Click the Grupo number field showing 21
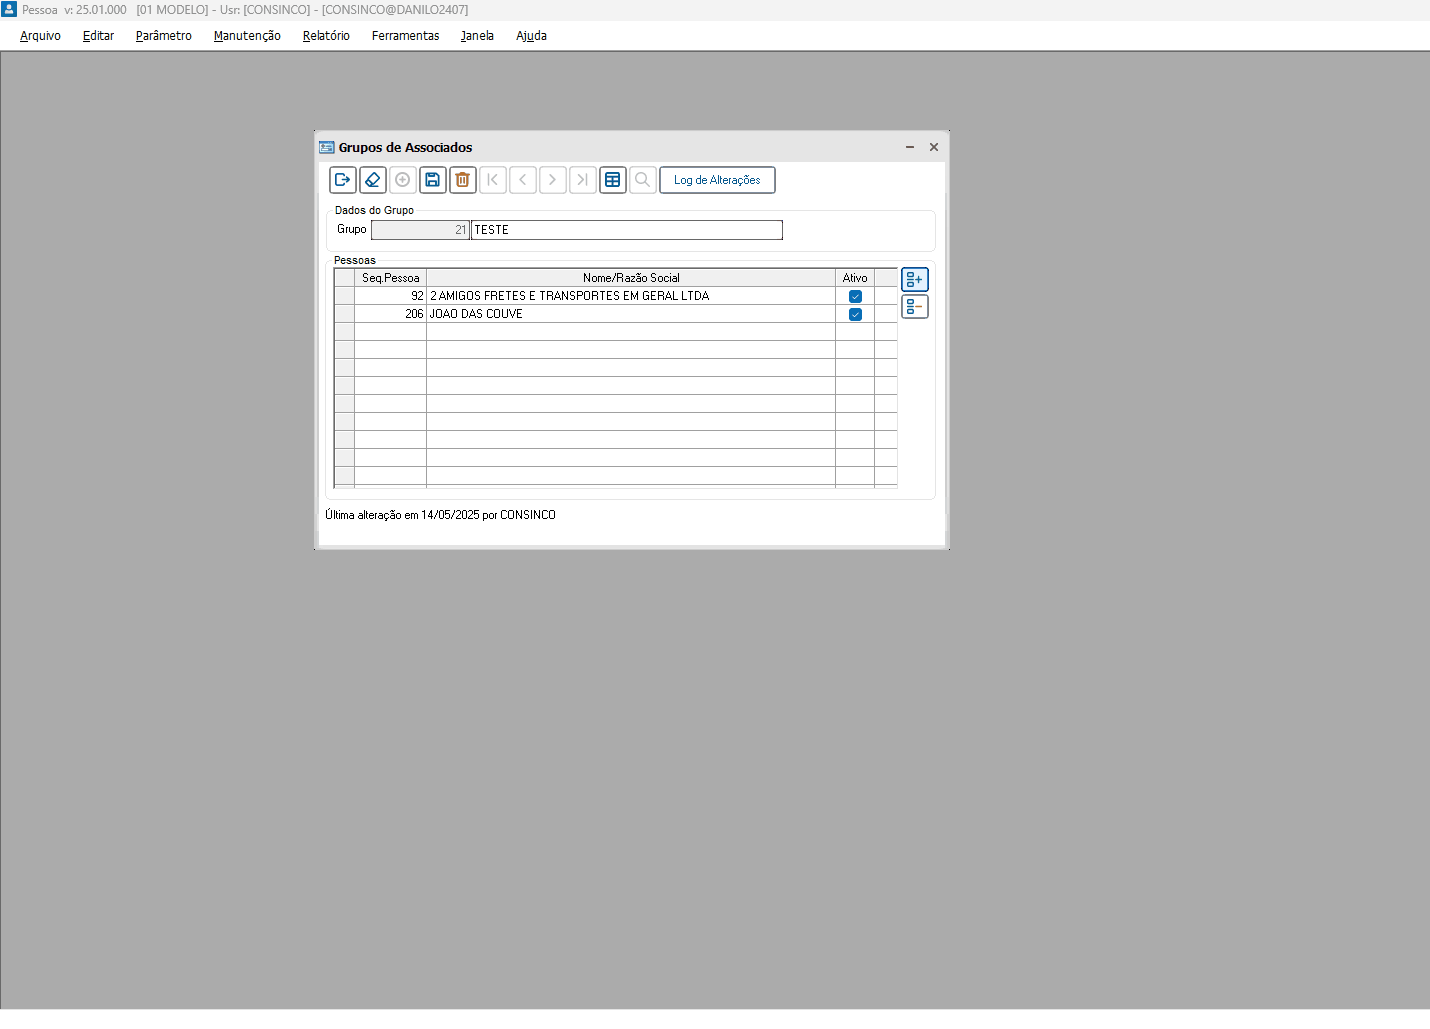The height and width of the screenshot is (1029, 1430). pyautogui.click(x=420, y=230)
